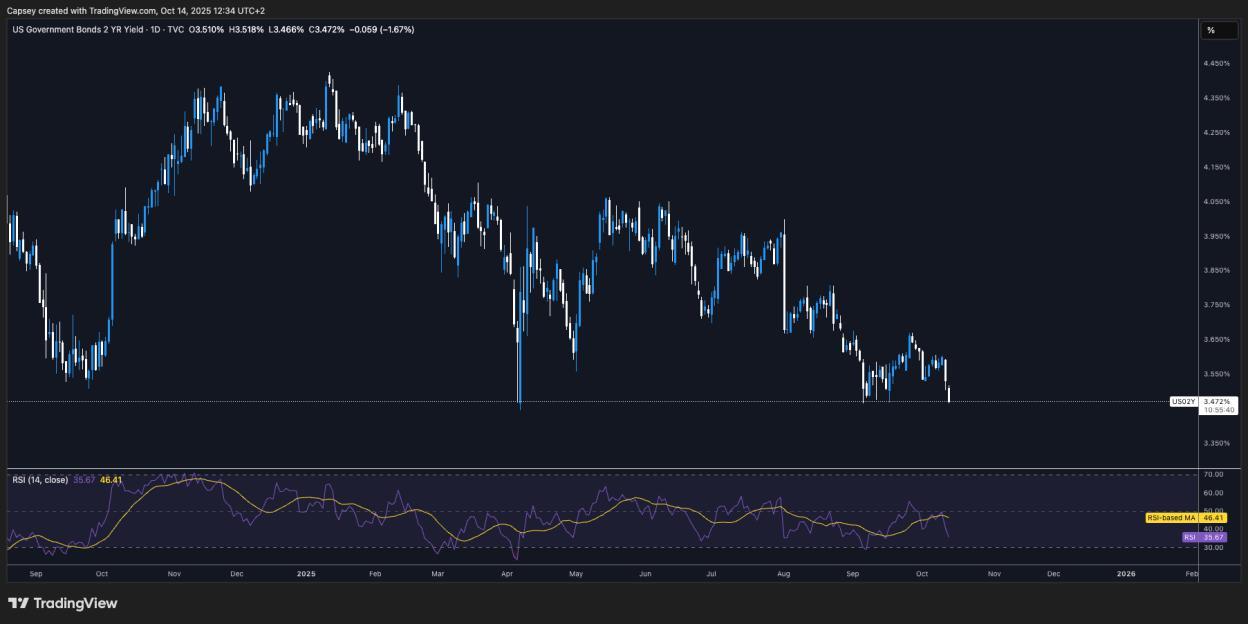This screenshot has width=1248, height=624.
Task: Click the 2025 label on the time axis
Action: 305,574
